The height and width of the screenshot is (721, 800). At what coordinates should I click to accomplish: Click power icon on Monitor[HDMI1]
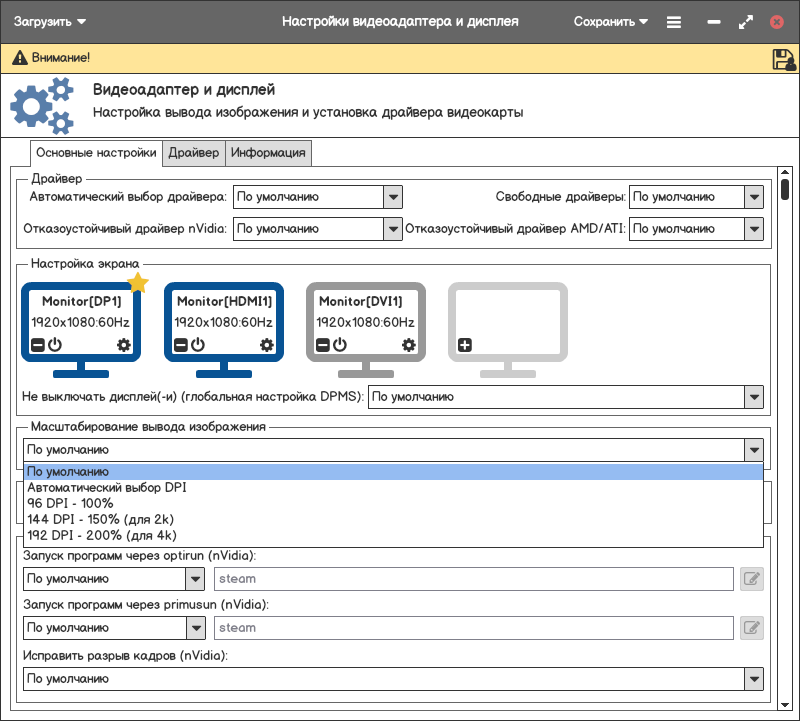point(198,345)
